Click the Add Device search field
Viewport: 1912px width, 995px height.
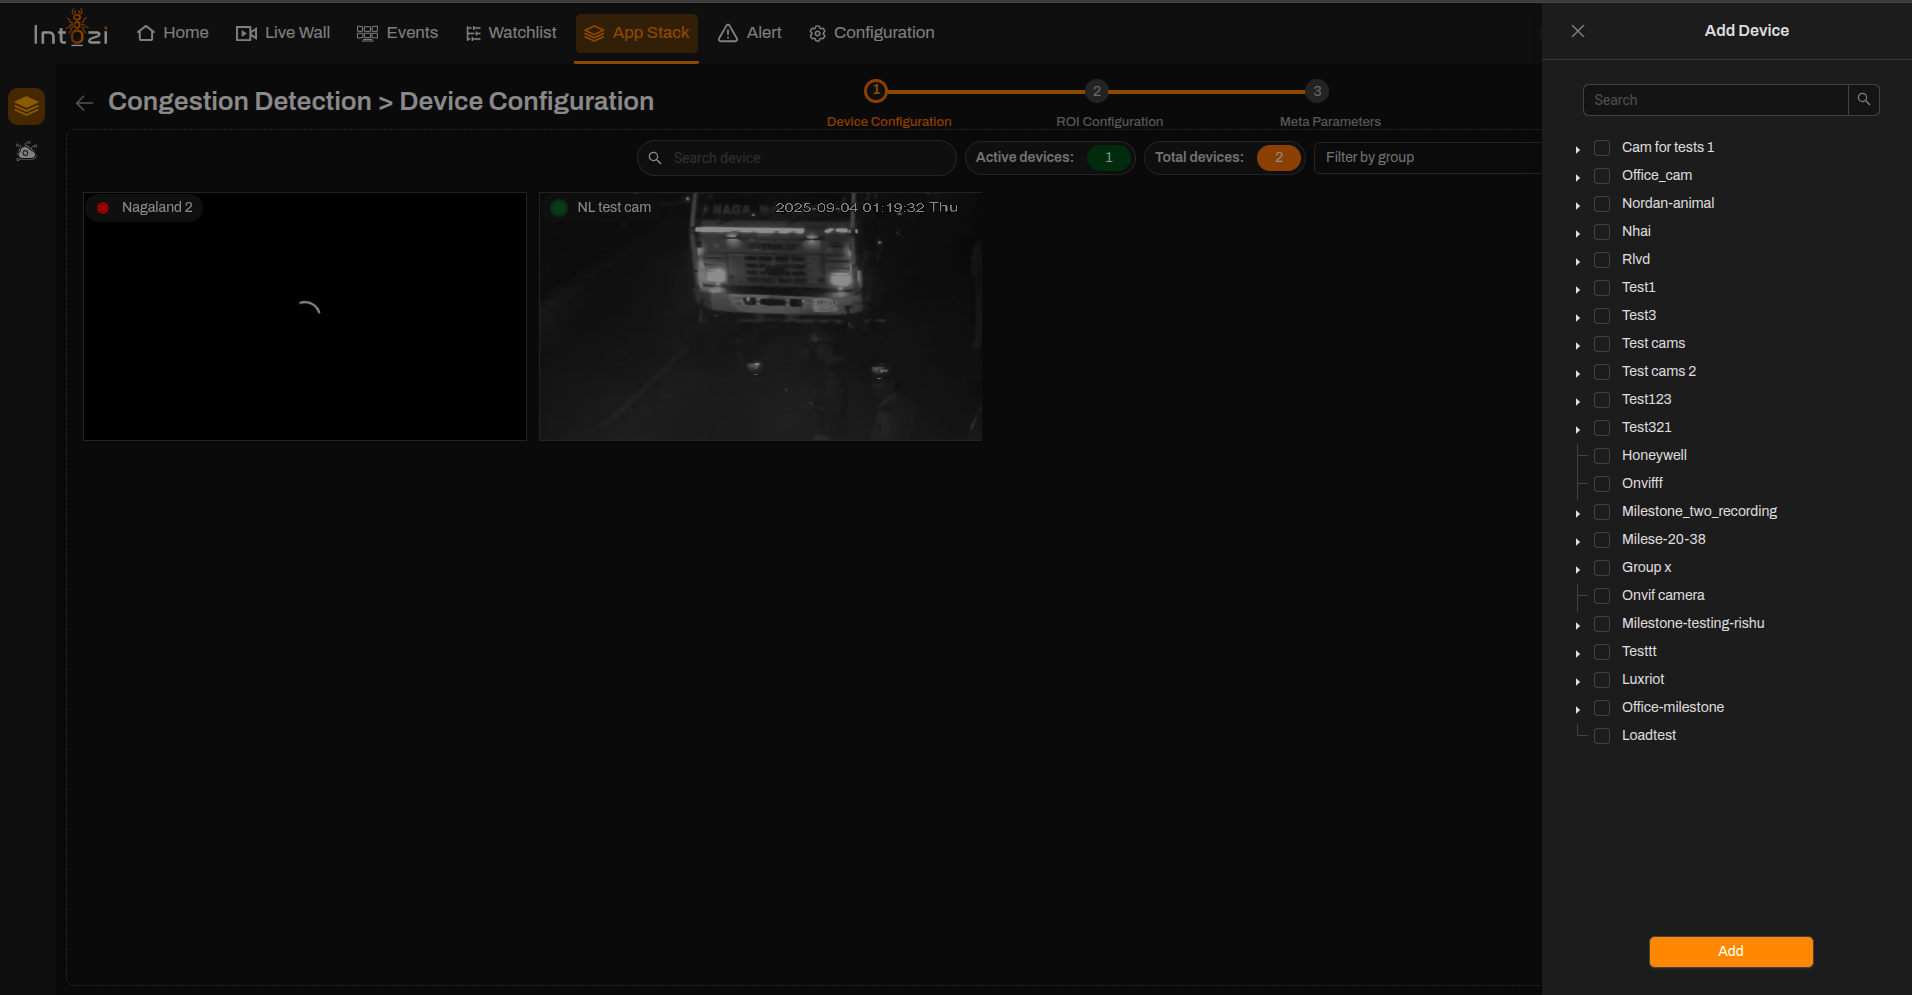1715,100
